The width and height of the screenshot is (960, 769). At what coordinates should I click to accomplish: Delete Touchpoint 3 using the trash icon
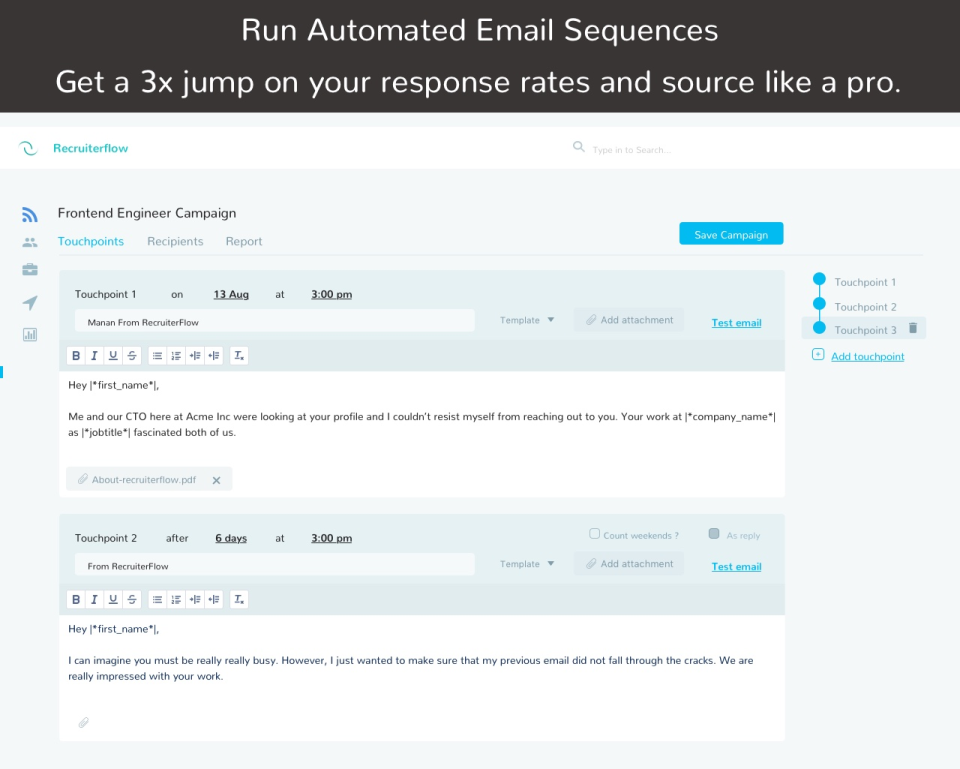pyautogui.click(x=913, y=327)
